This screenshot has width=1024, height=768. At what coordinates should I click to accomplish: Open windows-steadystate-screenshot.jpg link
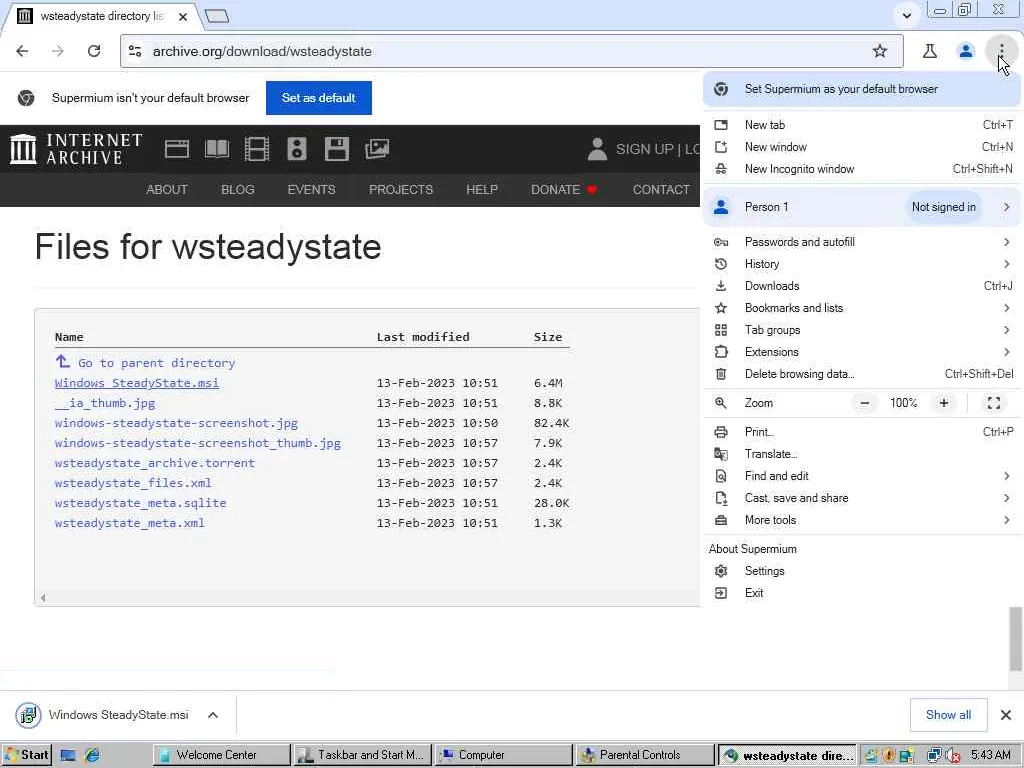click(x=176, y=423)
